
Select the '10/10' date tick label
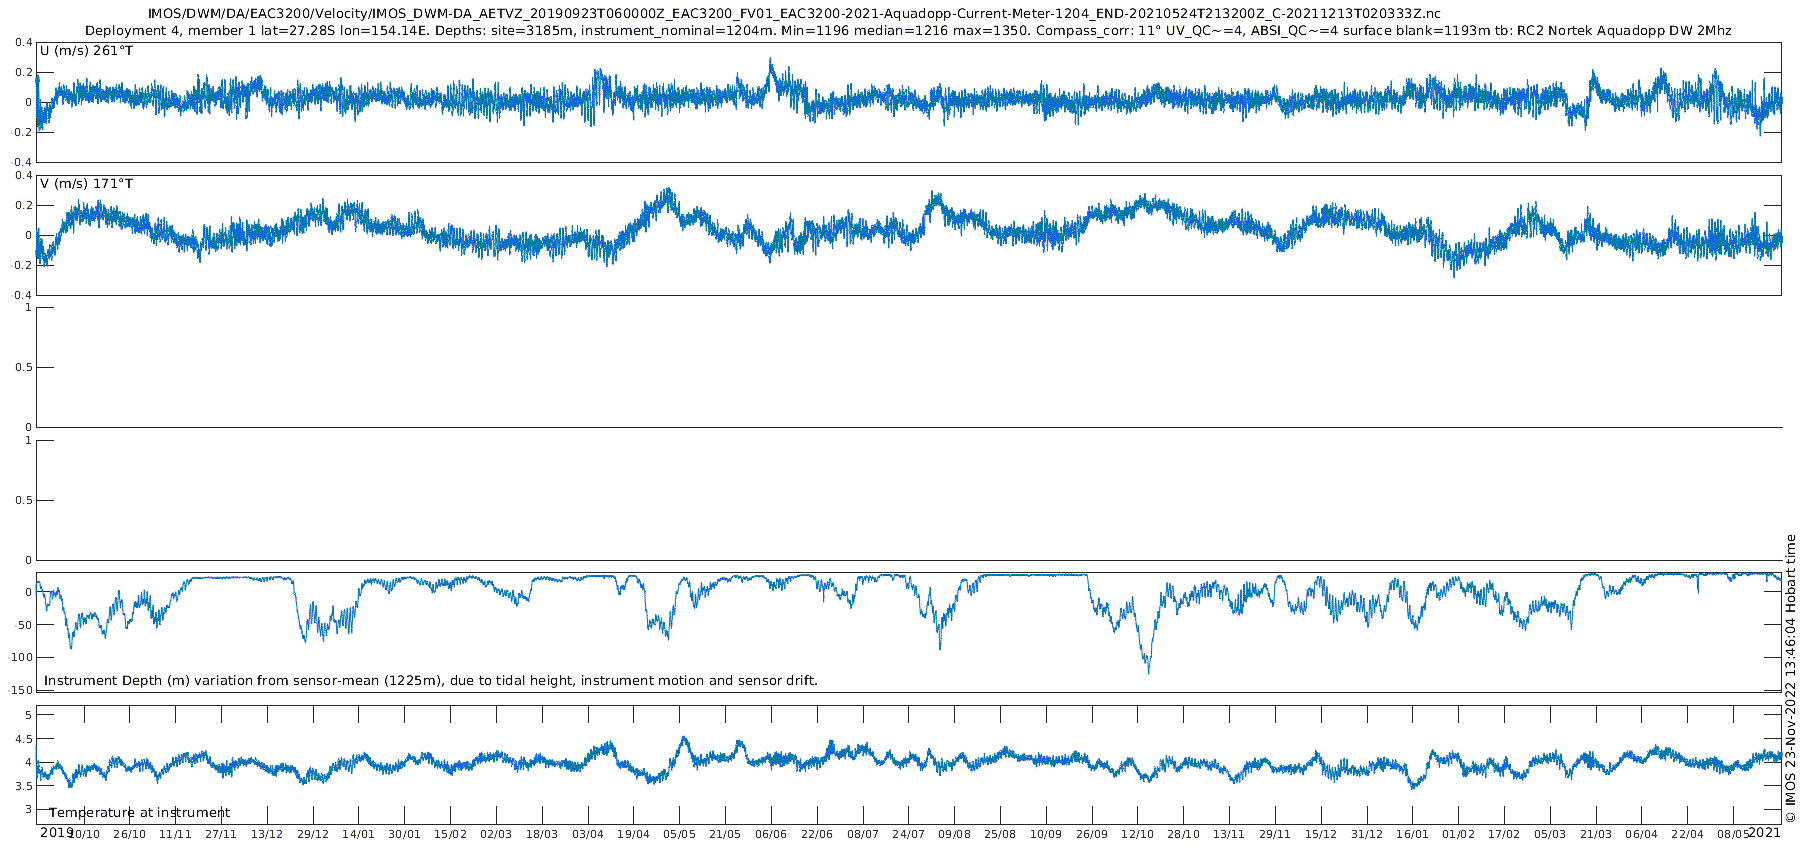point(84,834)
